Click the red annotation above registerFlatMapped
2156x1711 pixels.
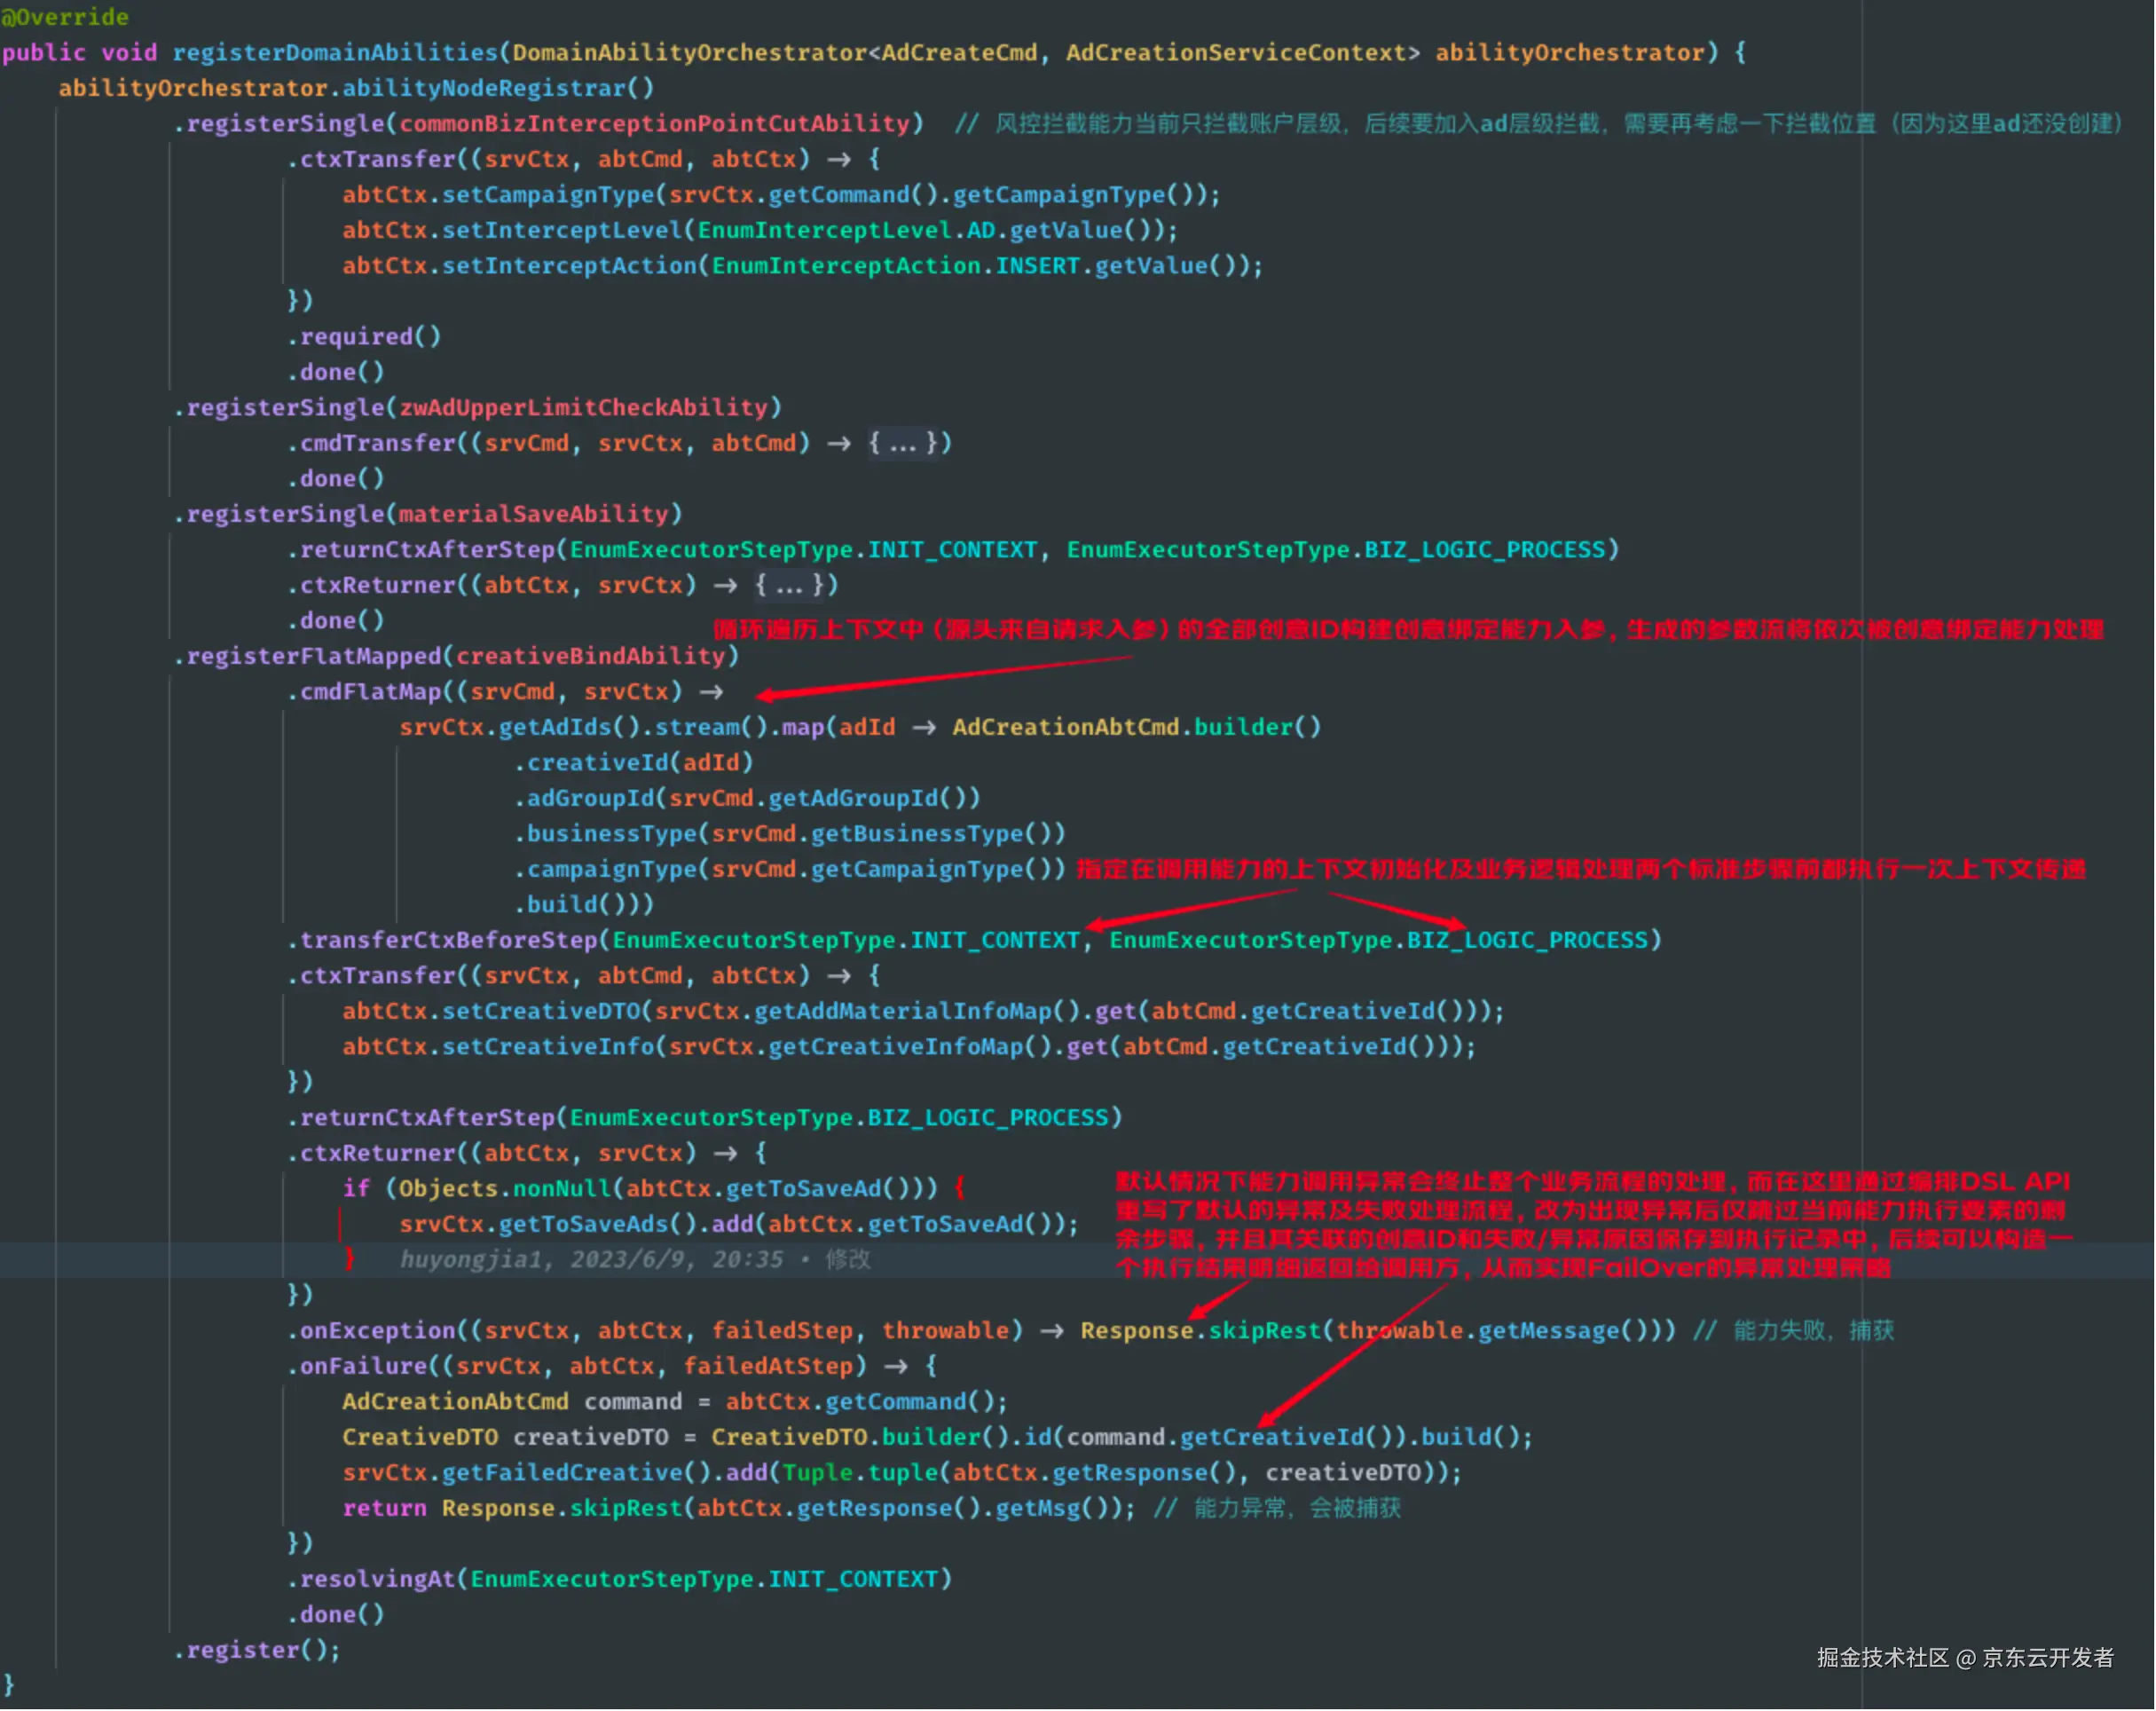(1407, 630)
